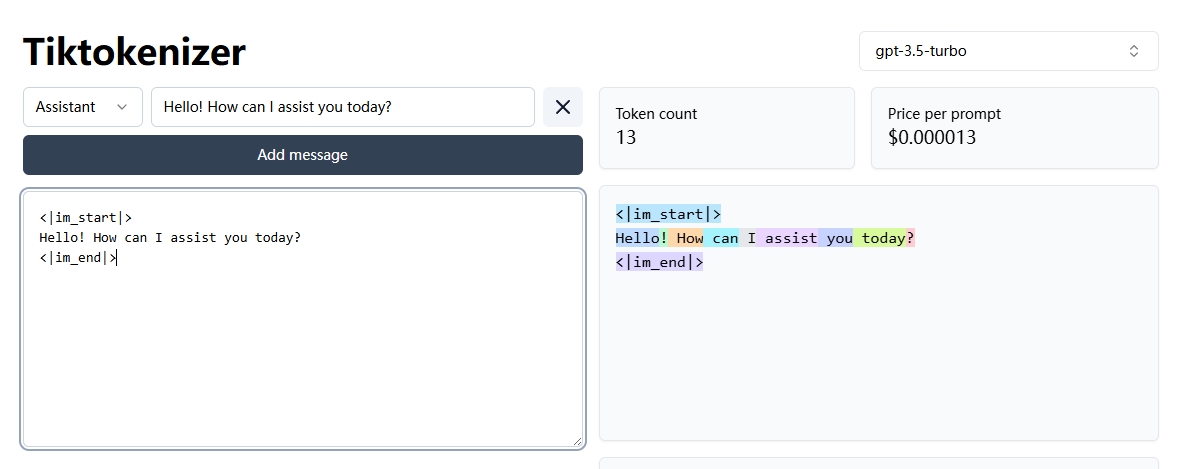Click the chevron icon beside Assistant

122,107
